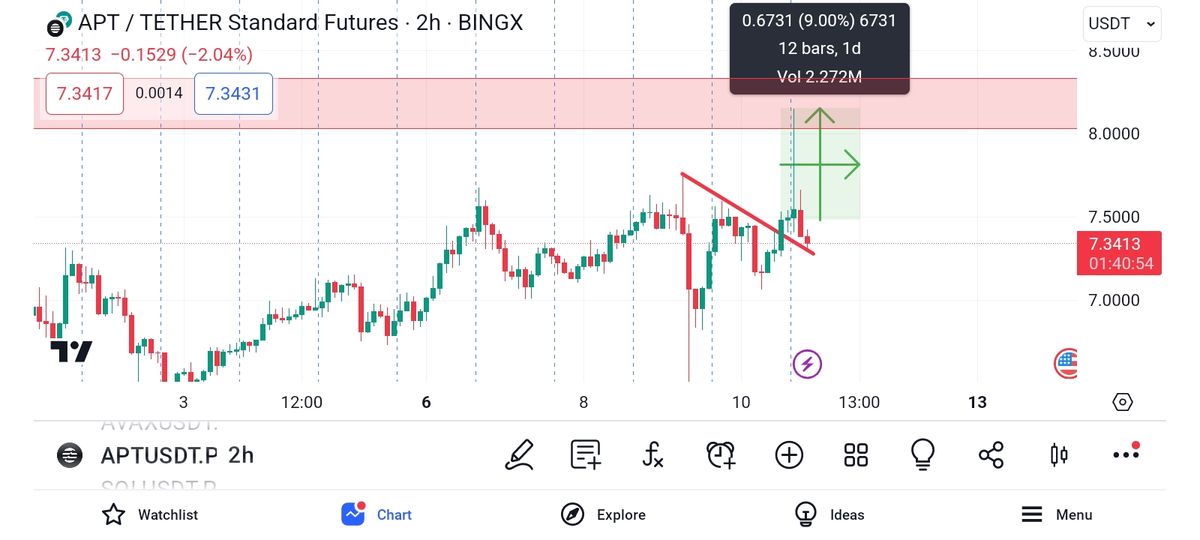The image size is (1200, 540).
Task: Open the APTUSDT.P symbol selector
Action: click(158, 456)
